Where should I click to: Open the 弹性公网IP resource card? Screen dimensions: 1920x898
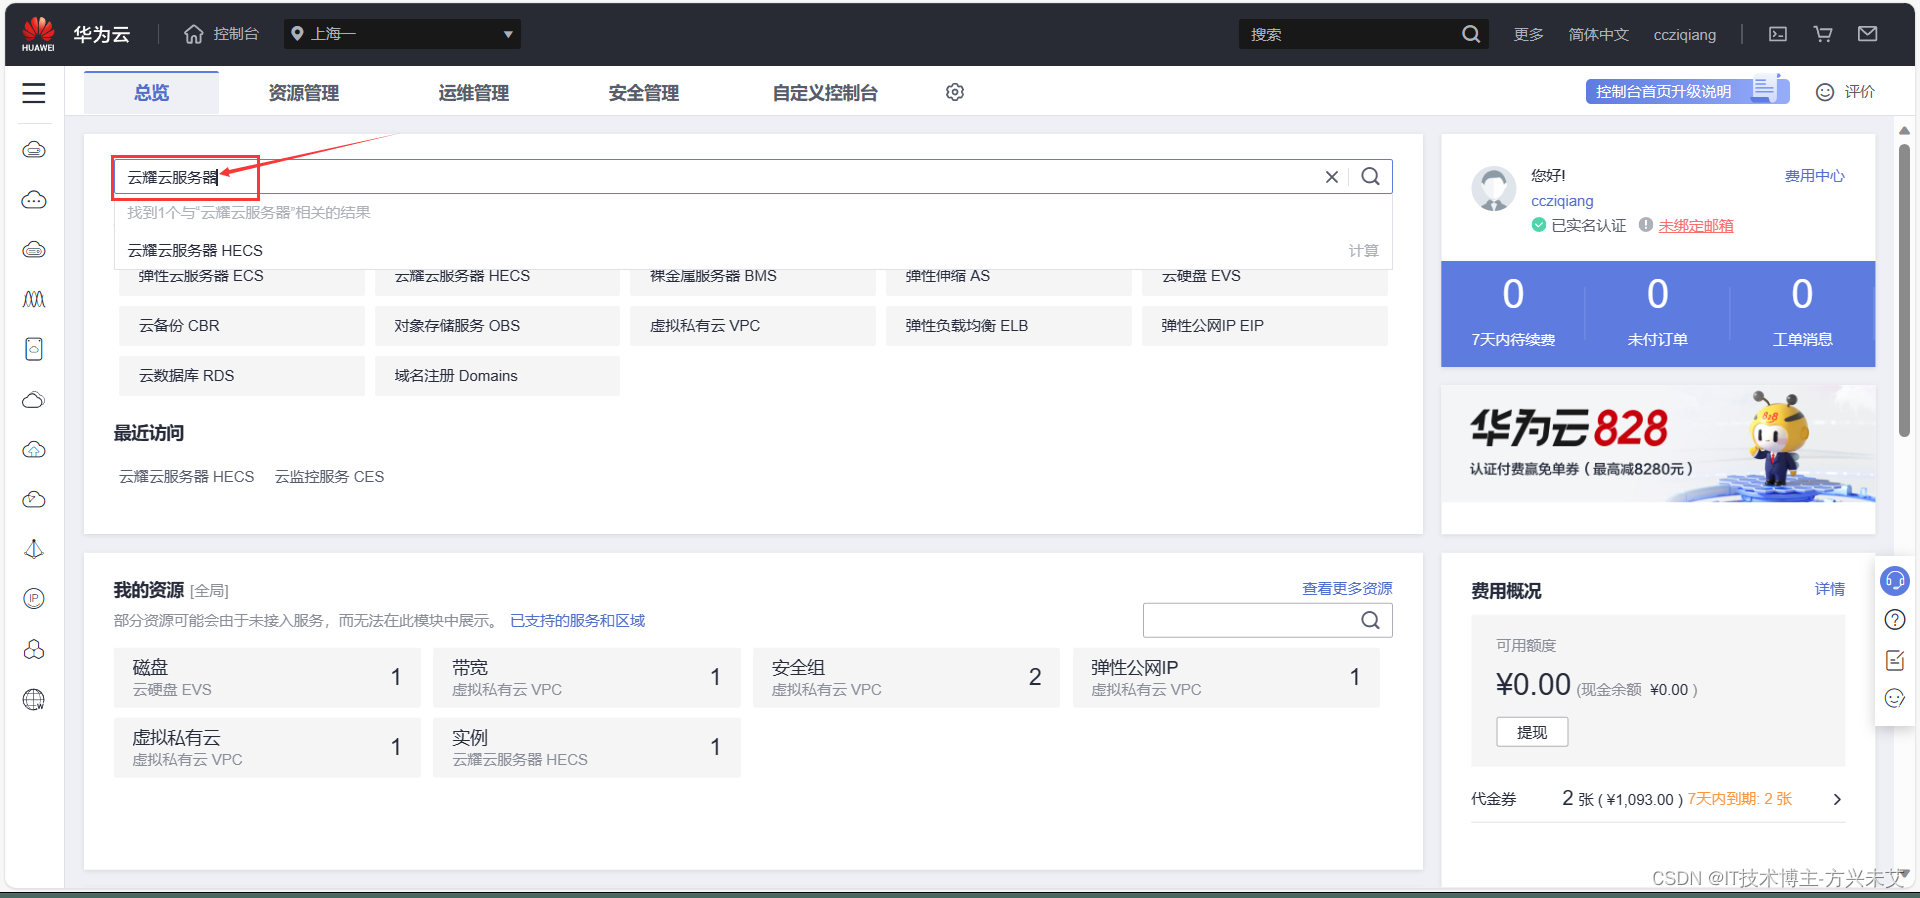pos(1226,678)
